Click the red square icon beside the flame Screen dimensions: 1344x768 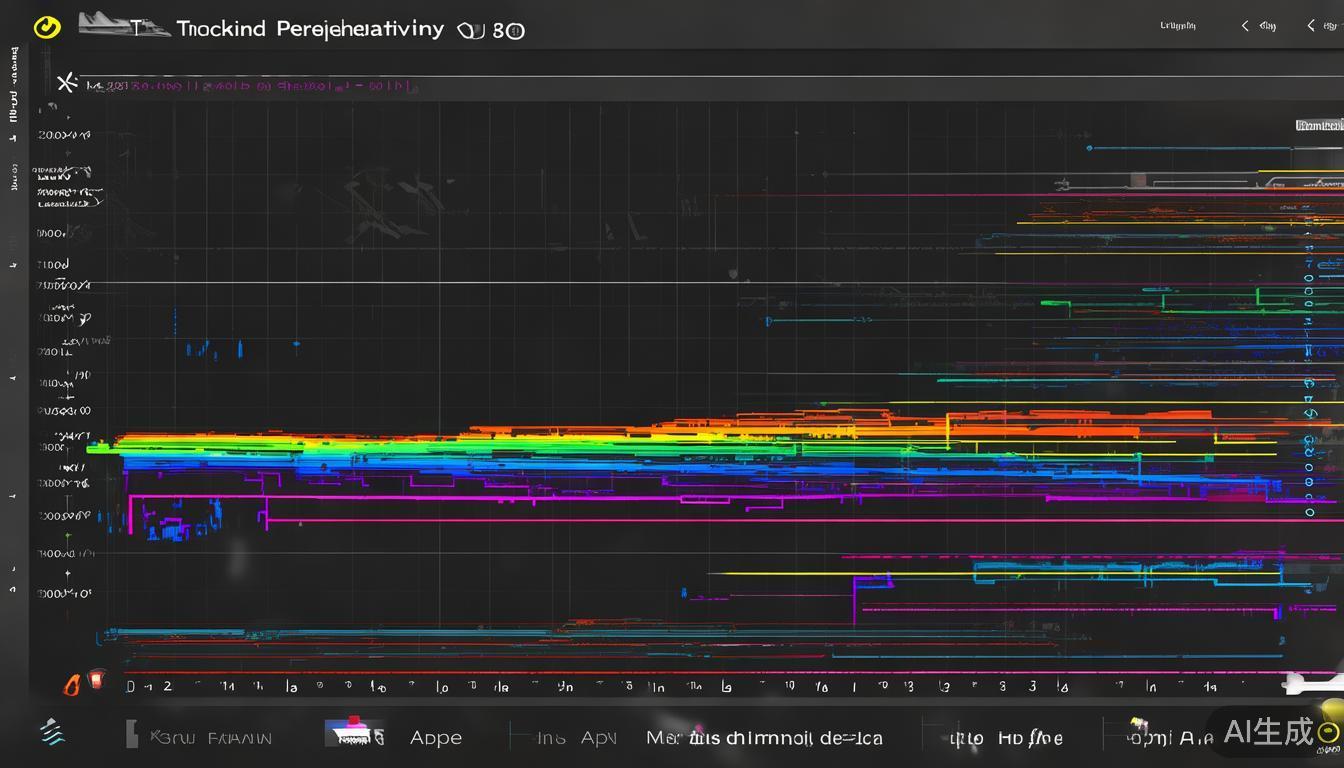(97, 680)
